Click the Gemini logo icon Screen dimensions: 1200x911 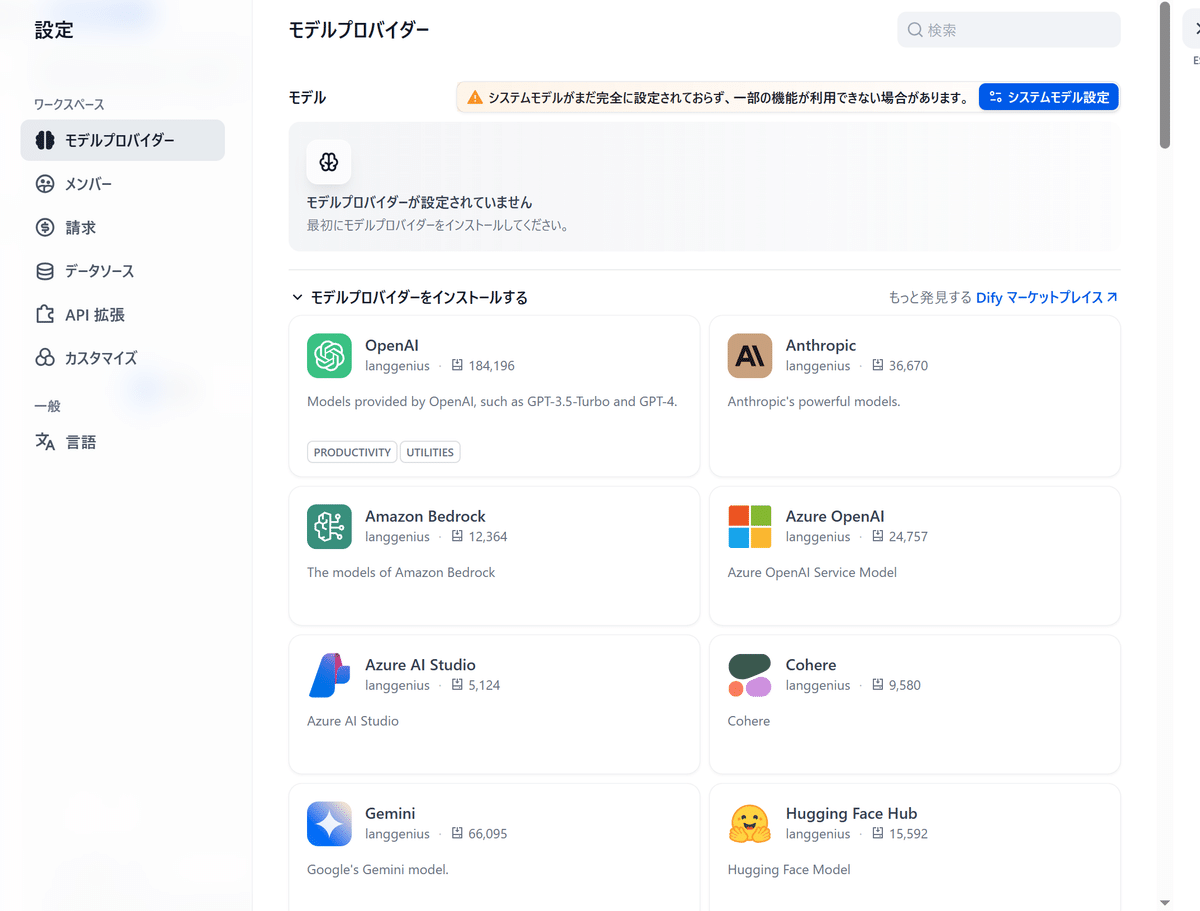(x=329, y=824)
